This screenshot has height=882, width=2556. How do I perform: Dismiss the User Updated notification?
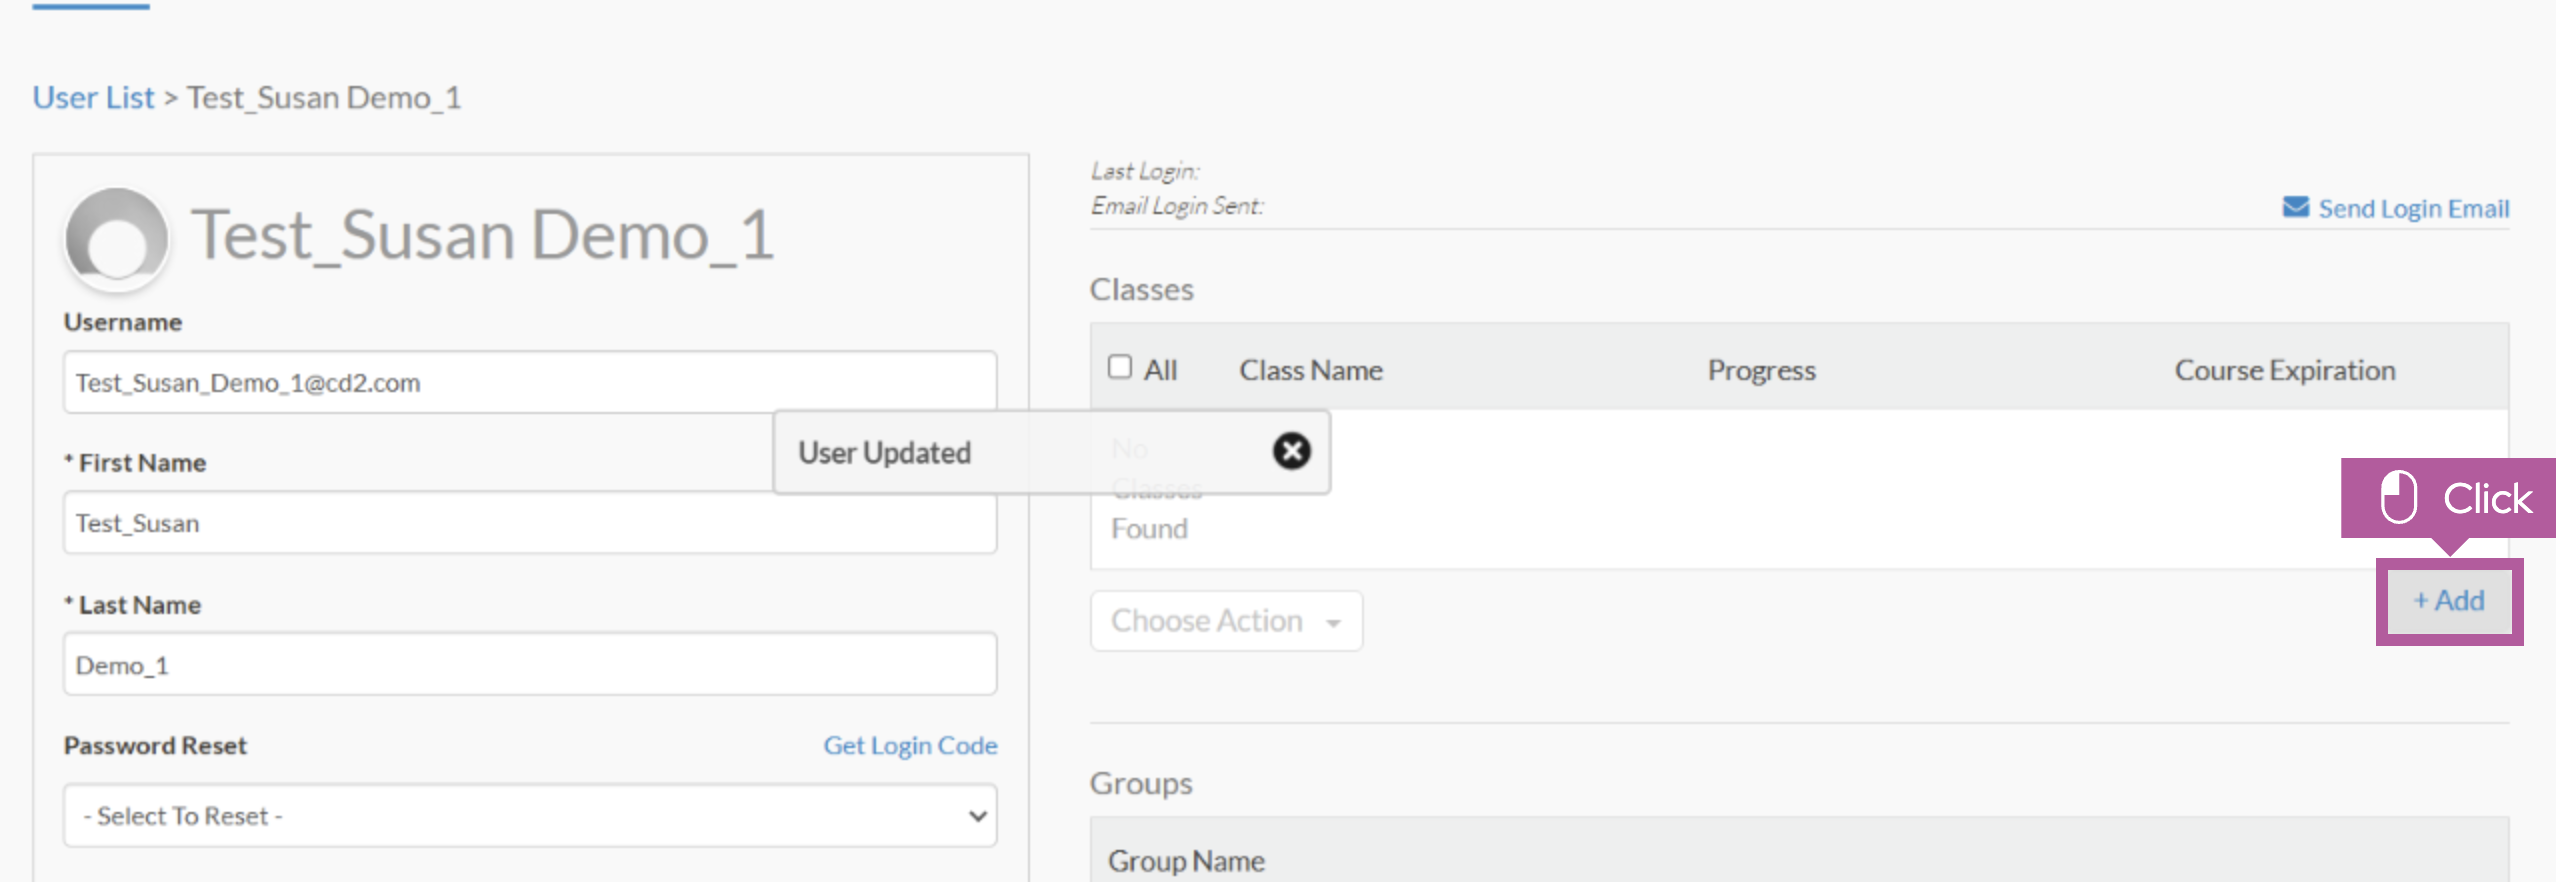[x=1291, y=451]
